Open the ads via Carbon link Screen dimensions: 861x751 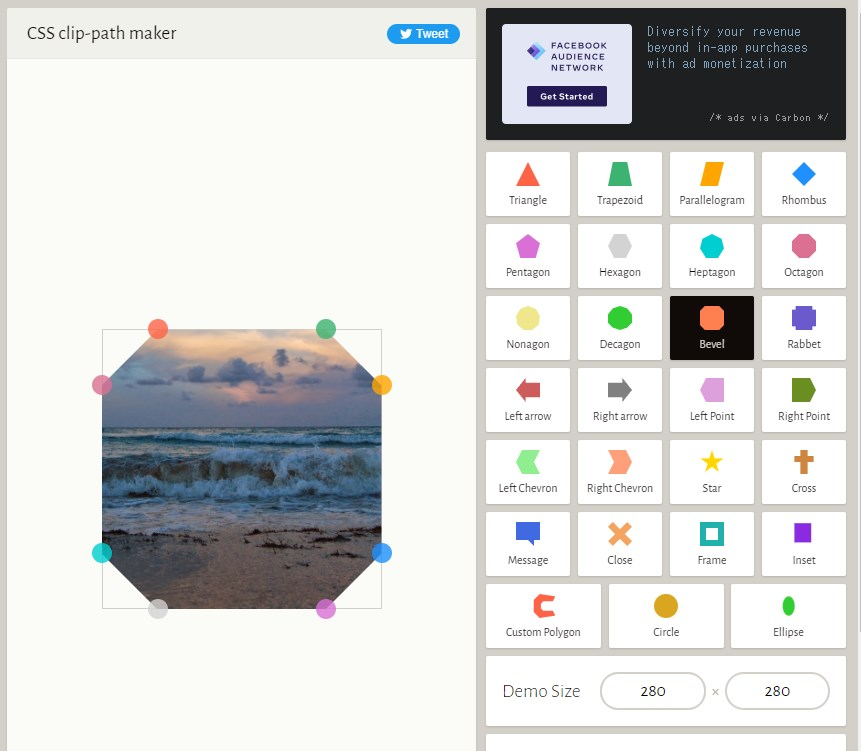pos(768,117)
